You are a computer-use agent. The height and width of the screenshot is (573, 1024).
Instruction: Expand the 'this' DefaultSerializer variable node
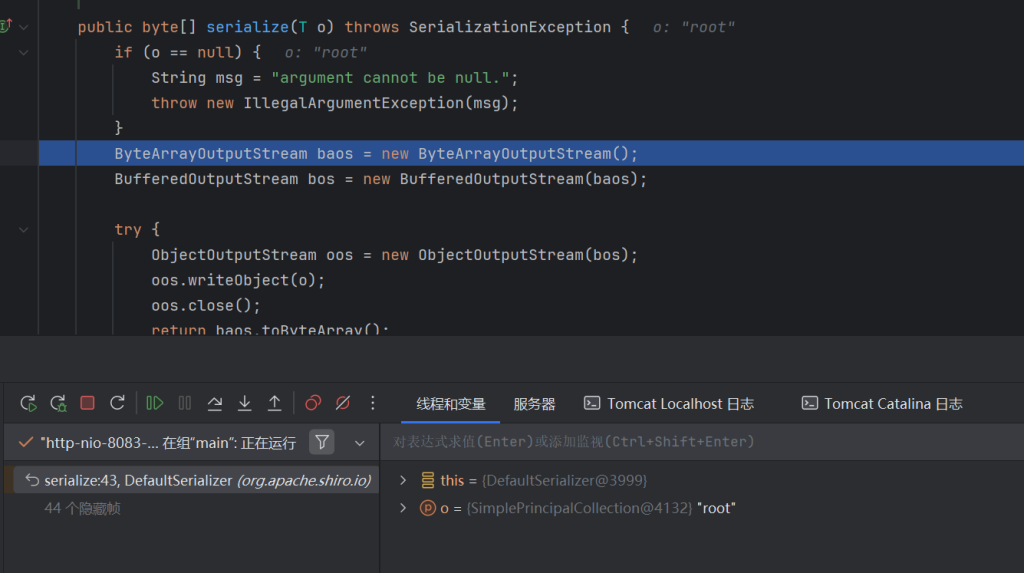tap(403, 481)
